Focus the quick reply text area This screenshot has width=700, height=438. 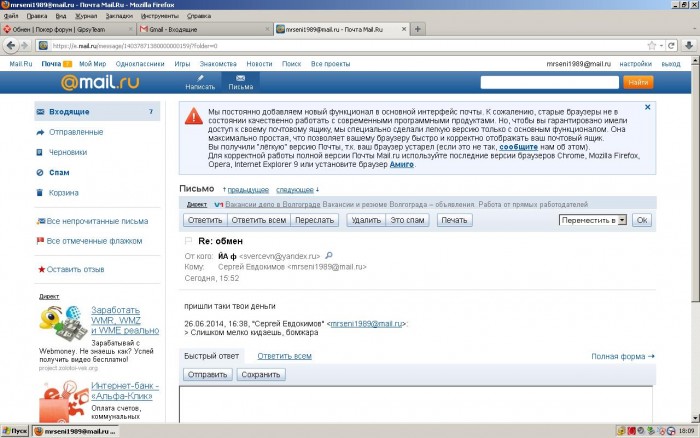(x=416, y=405)
